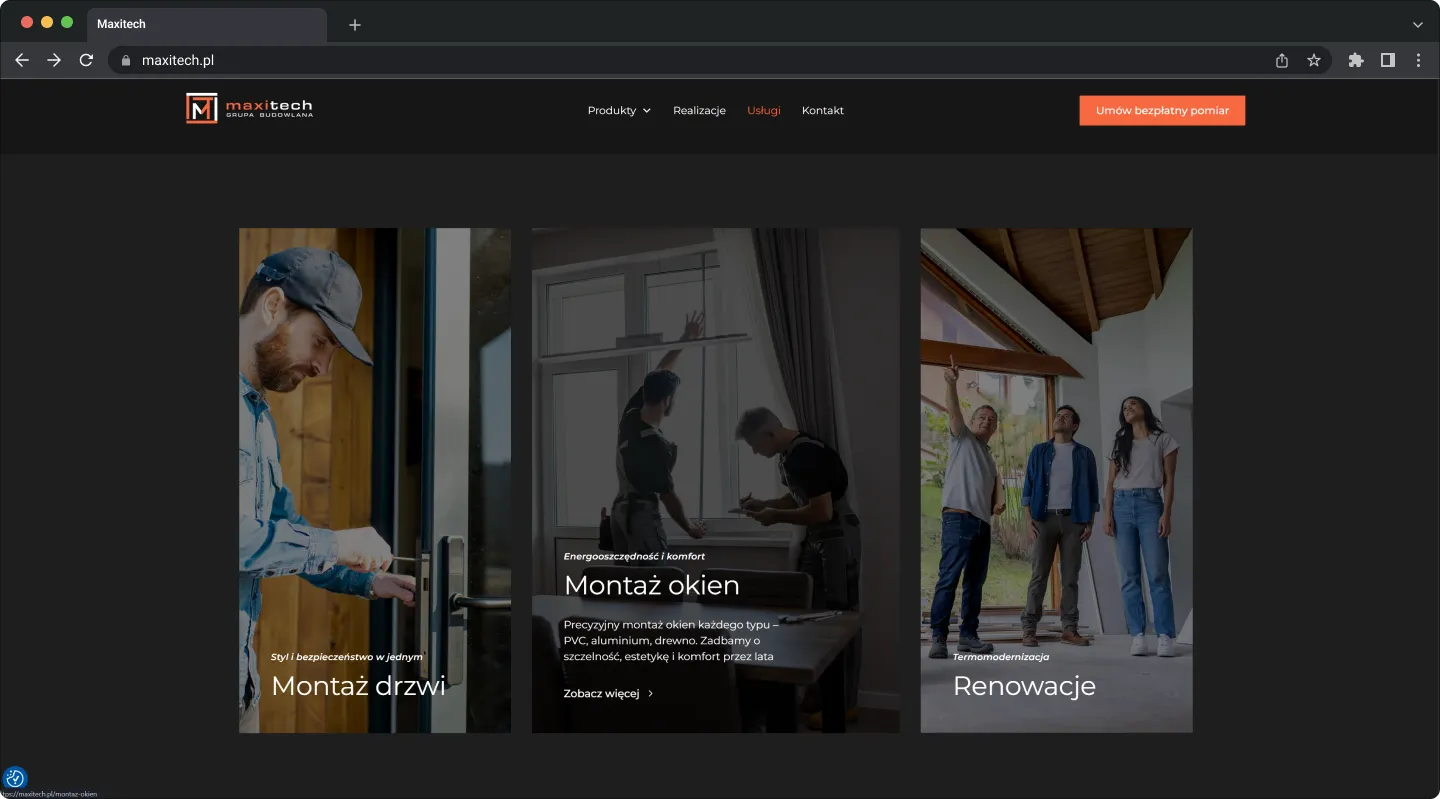Expand the Produkty dropdown menu
Image resolution: width=1440 pixels, height=799 pixels.
(x=619, y=110)
